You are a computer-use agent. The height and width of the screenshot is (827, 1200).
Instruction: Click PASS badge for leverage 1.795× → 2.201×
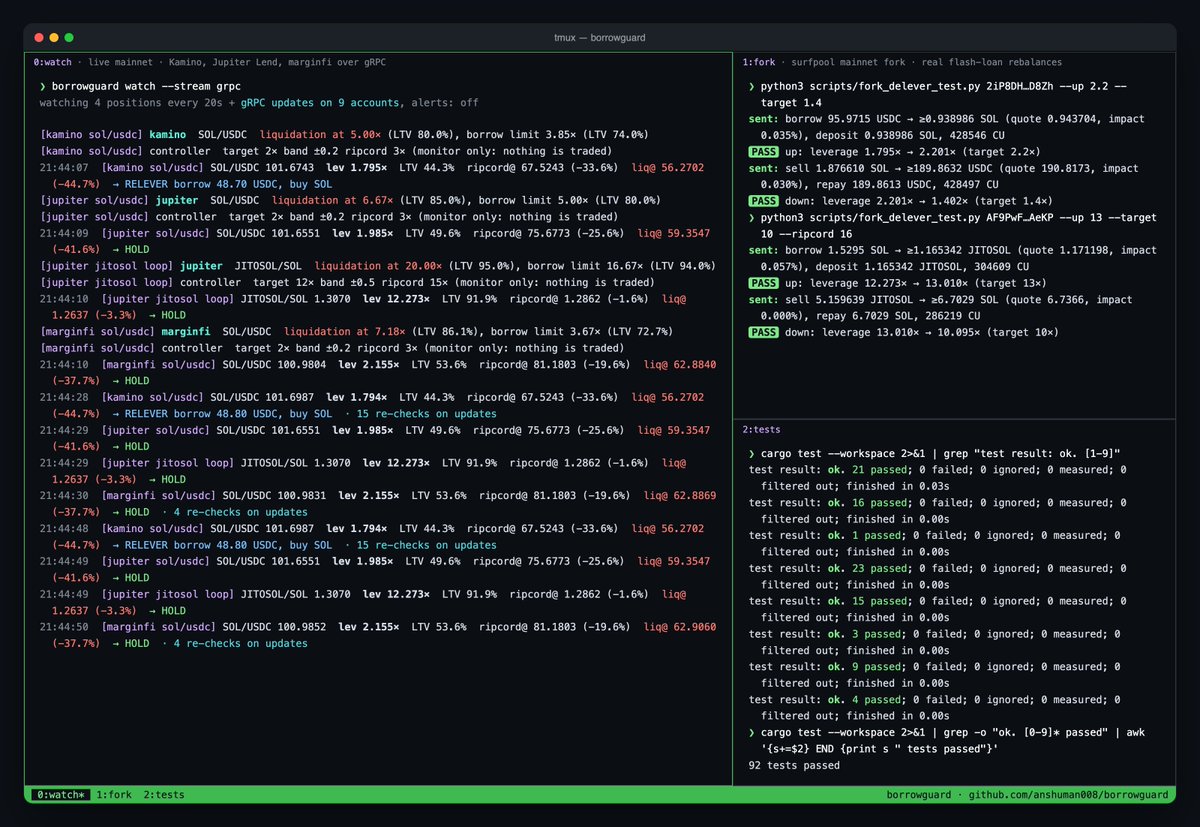(x=764, y=151)
